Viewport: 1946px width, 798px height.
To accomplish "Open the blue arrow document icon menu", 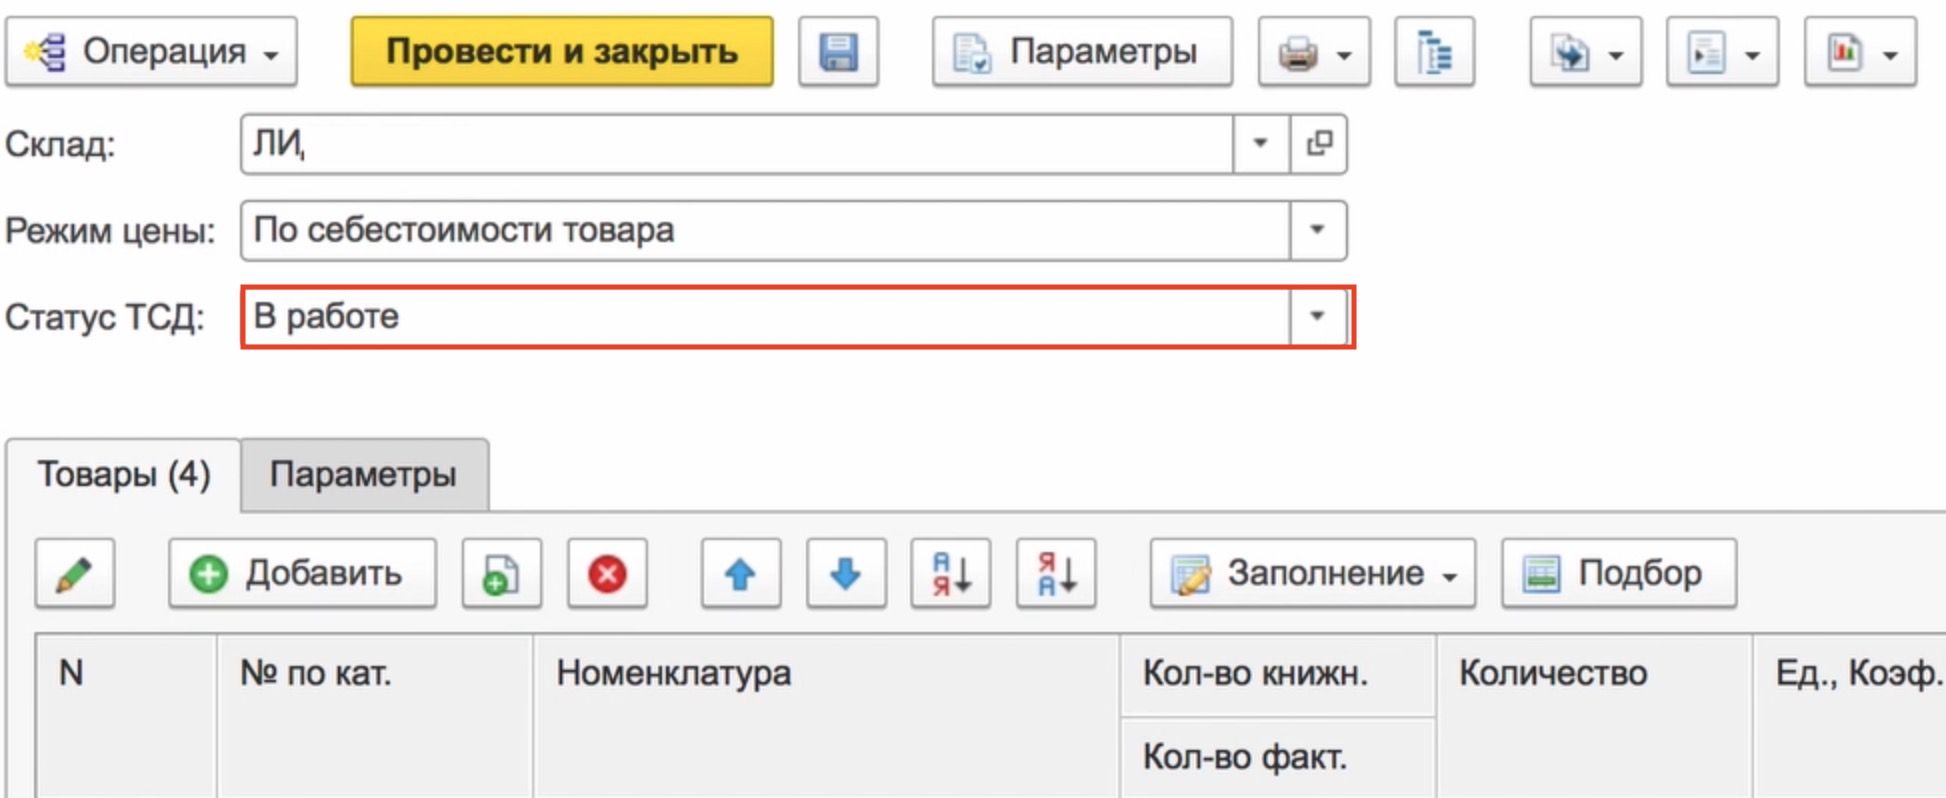I will (1585, 51).
